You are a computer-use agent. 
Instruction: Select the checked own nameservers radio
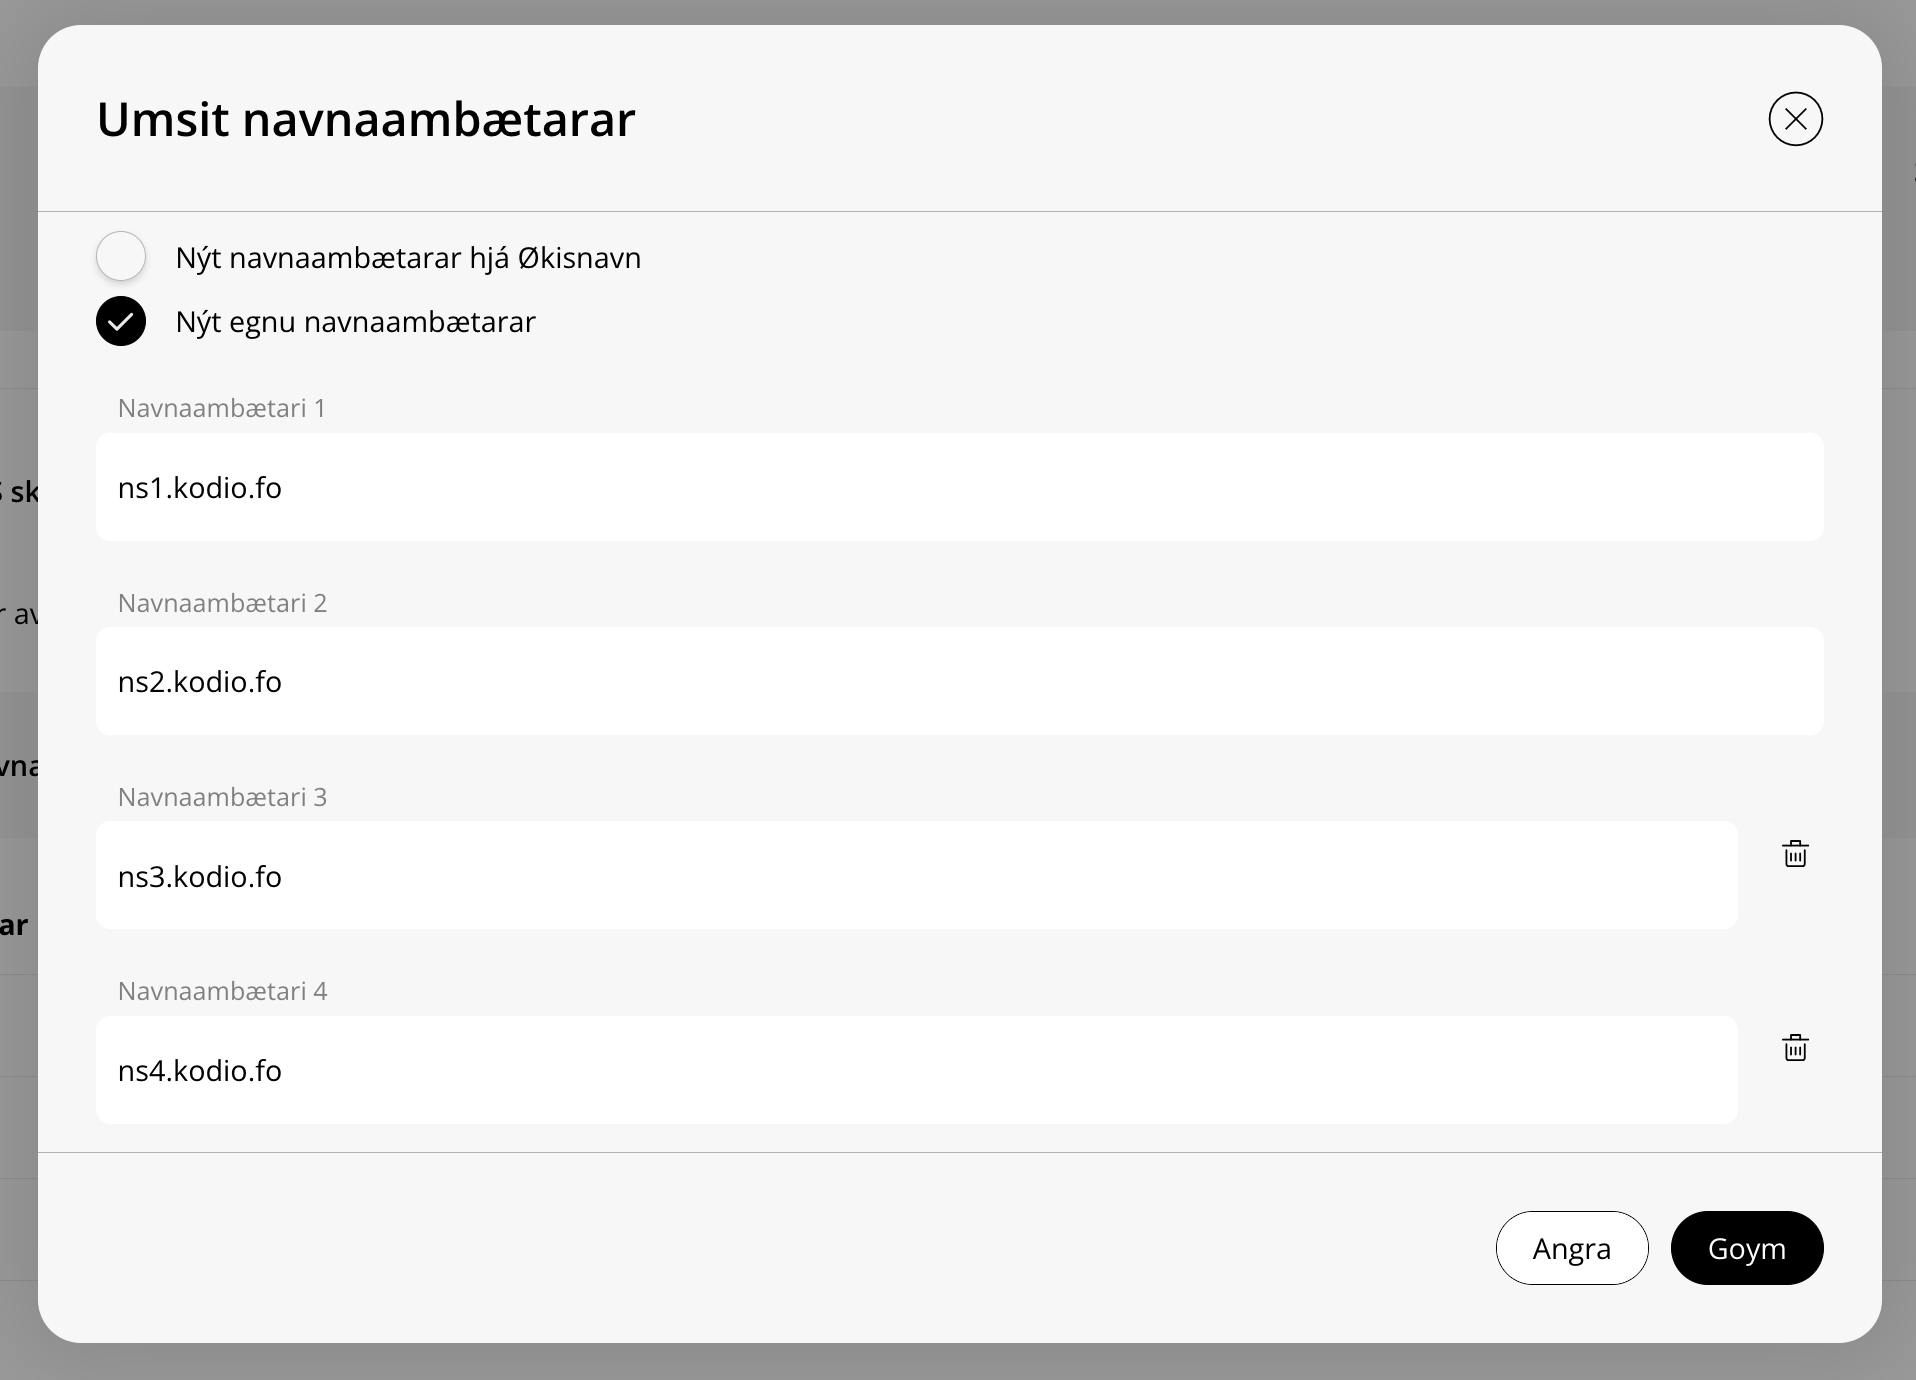point(121,321)
